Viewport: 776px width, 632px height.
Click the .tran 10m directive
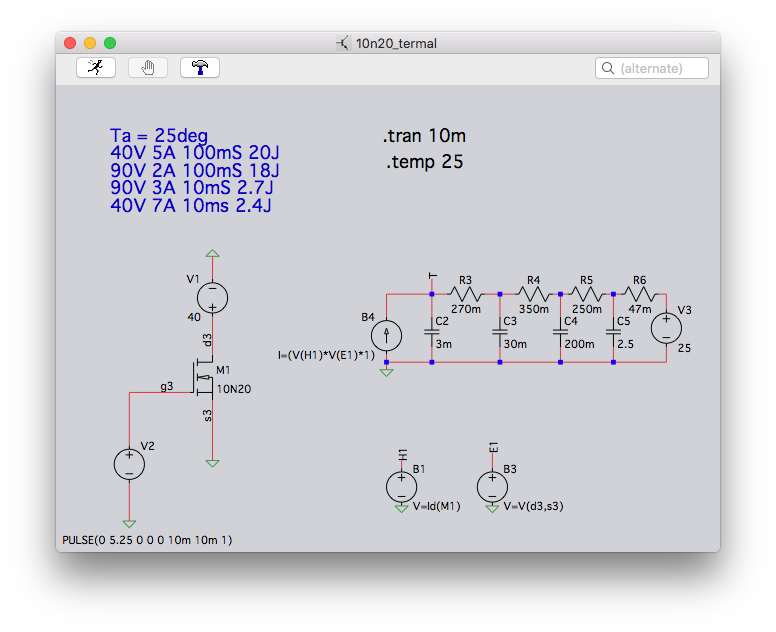coord(424,136)
